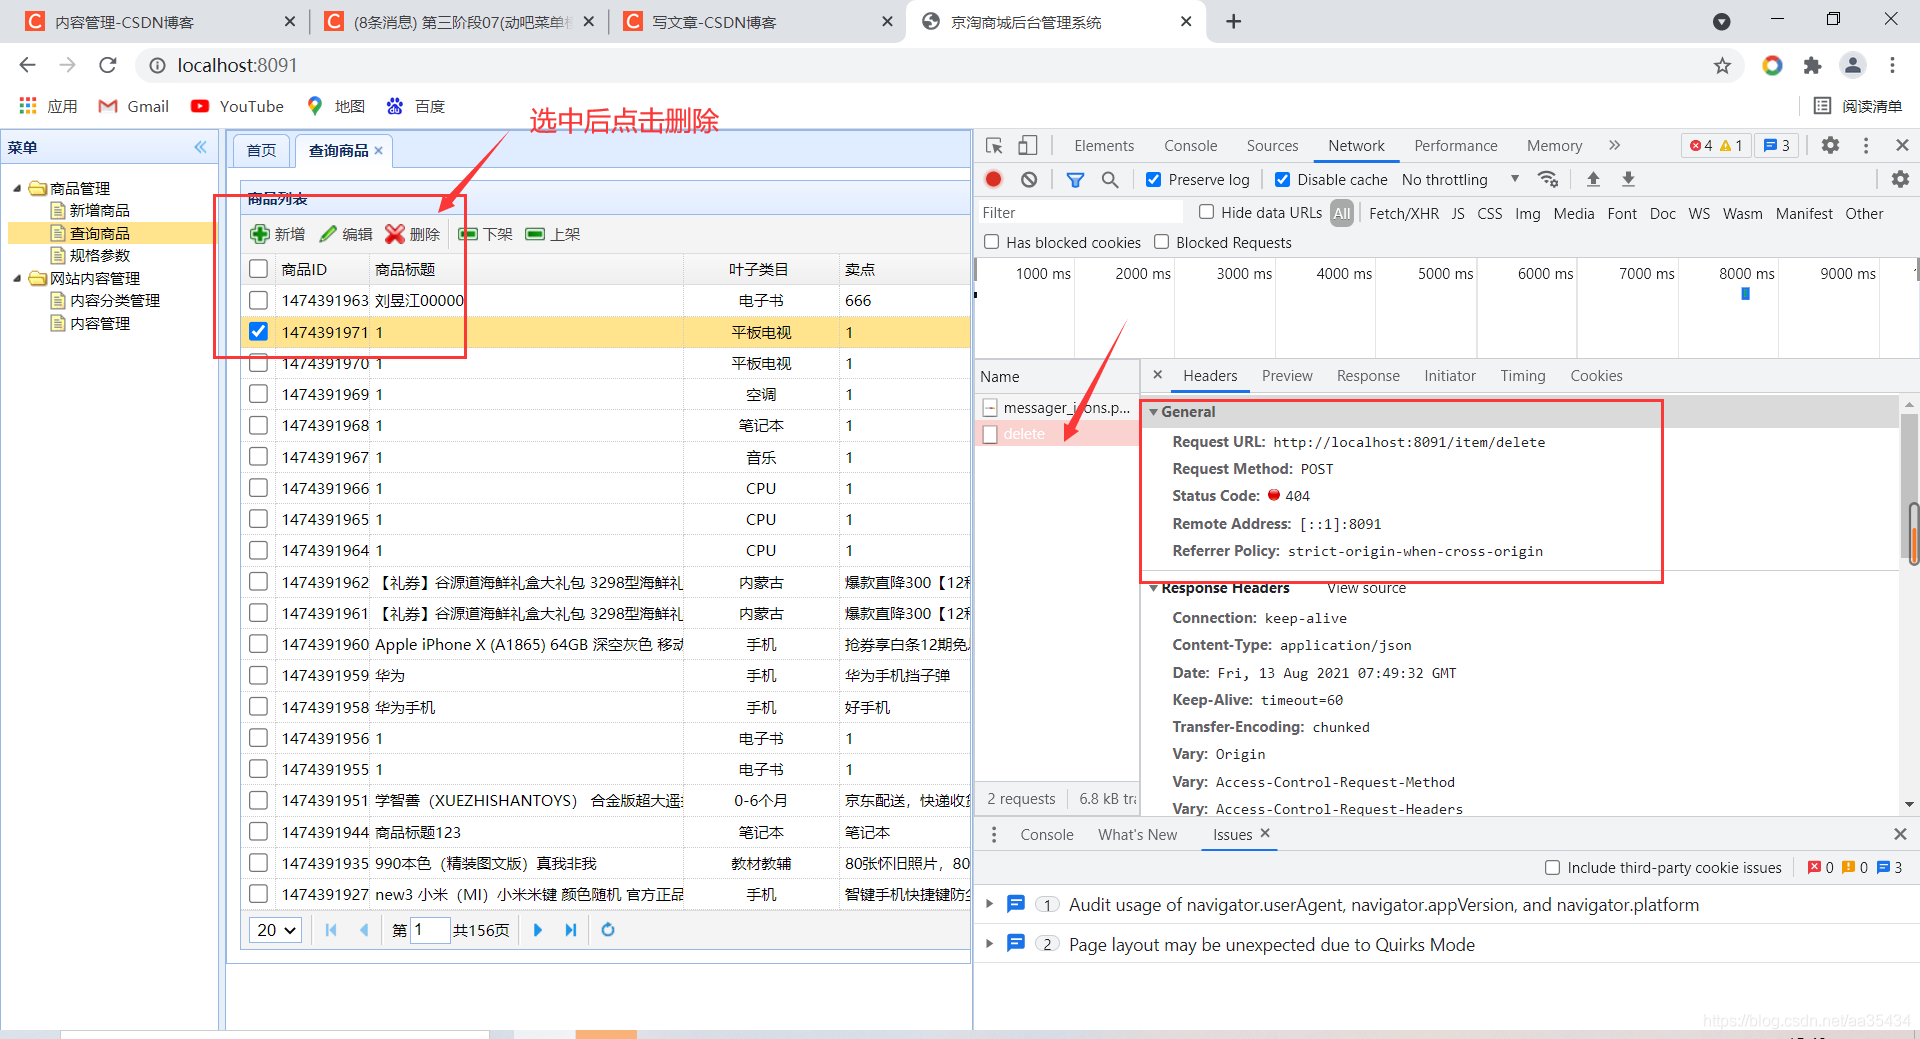The width and height of the screenshot is (1920, 1039).
Task: Collapse the Response Headers section
Action: click(x=1153, y=589)
